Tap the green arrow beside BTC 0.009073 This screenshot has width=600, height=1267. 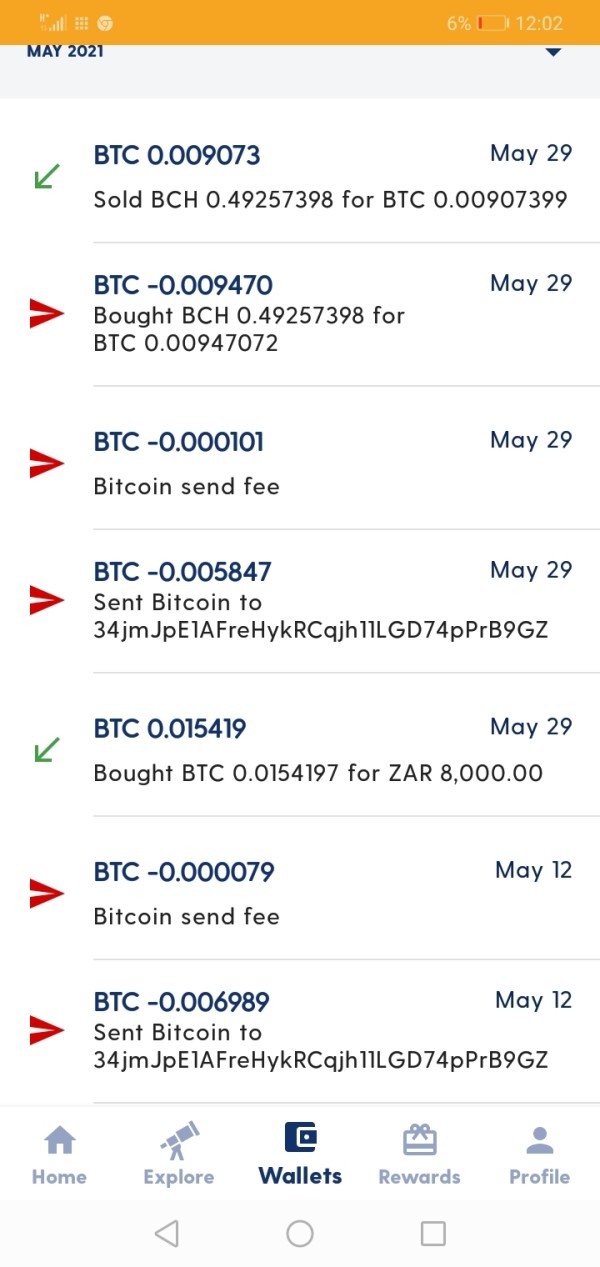click(46, 177)
